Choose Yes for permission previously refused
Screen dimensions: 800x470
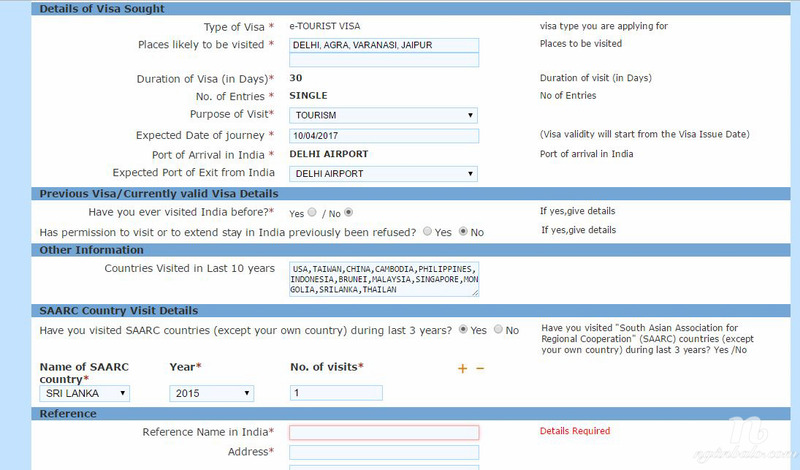click(428, 232)
